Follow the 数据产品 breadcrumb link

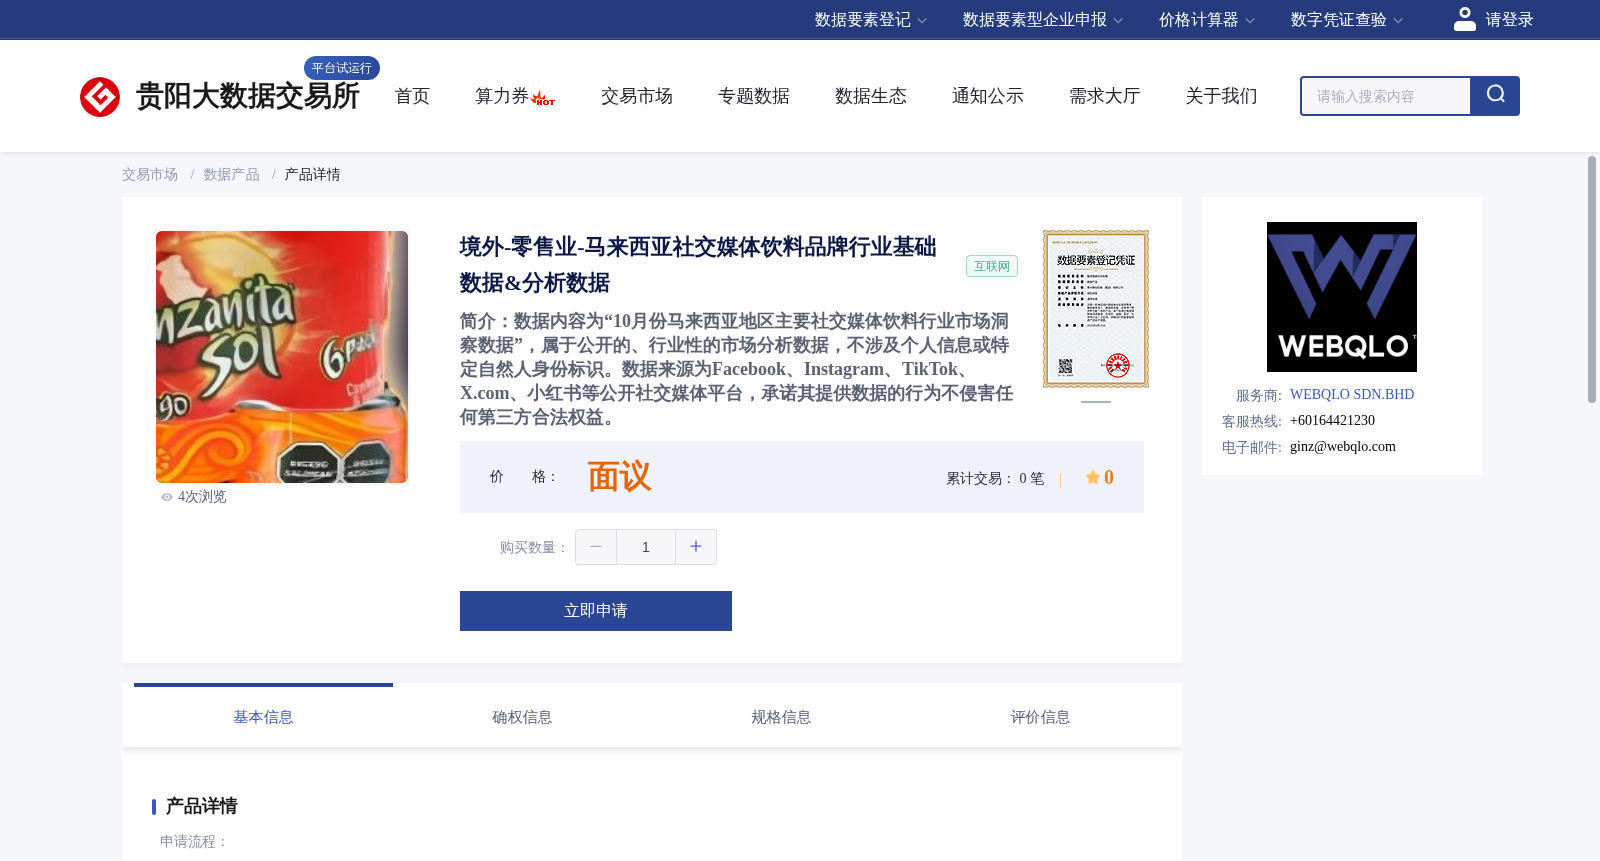tap(231, 175)
